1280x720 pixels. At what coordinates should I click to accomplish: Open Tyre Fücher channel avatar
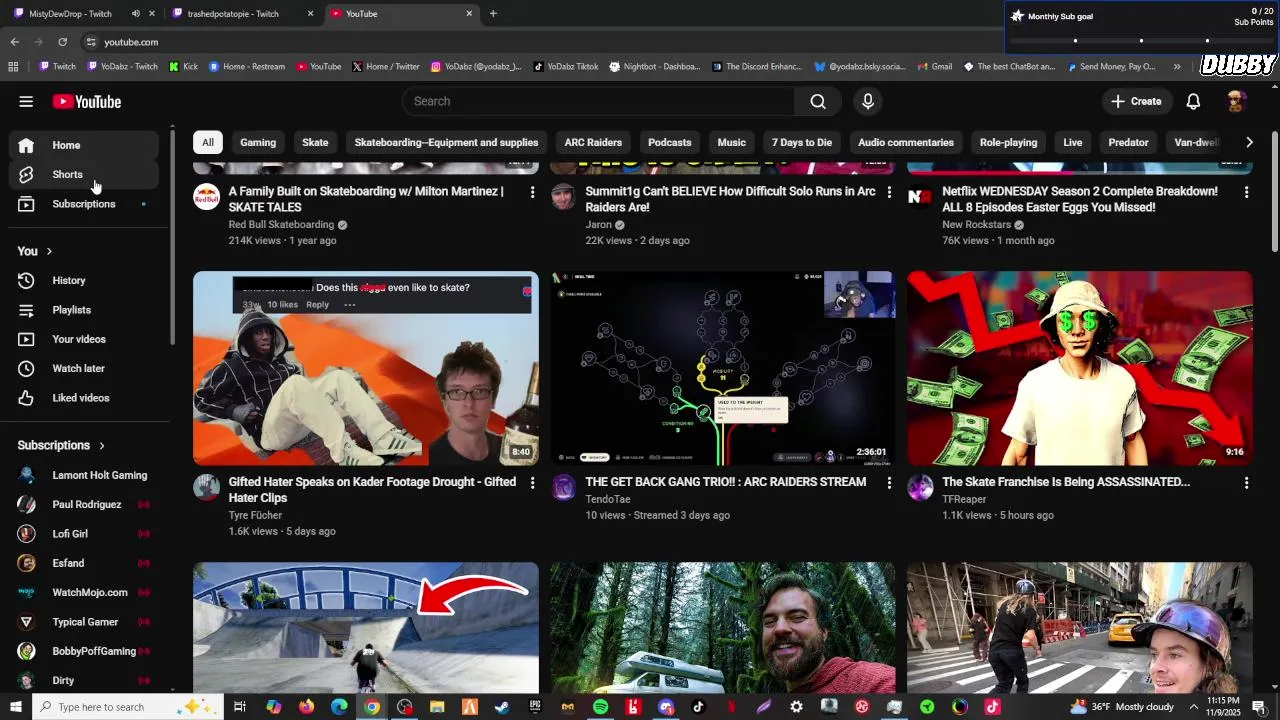[206, 487]
